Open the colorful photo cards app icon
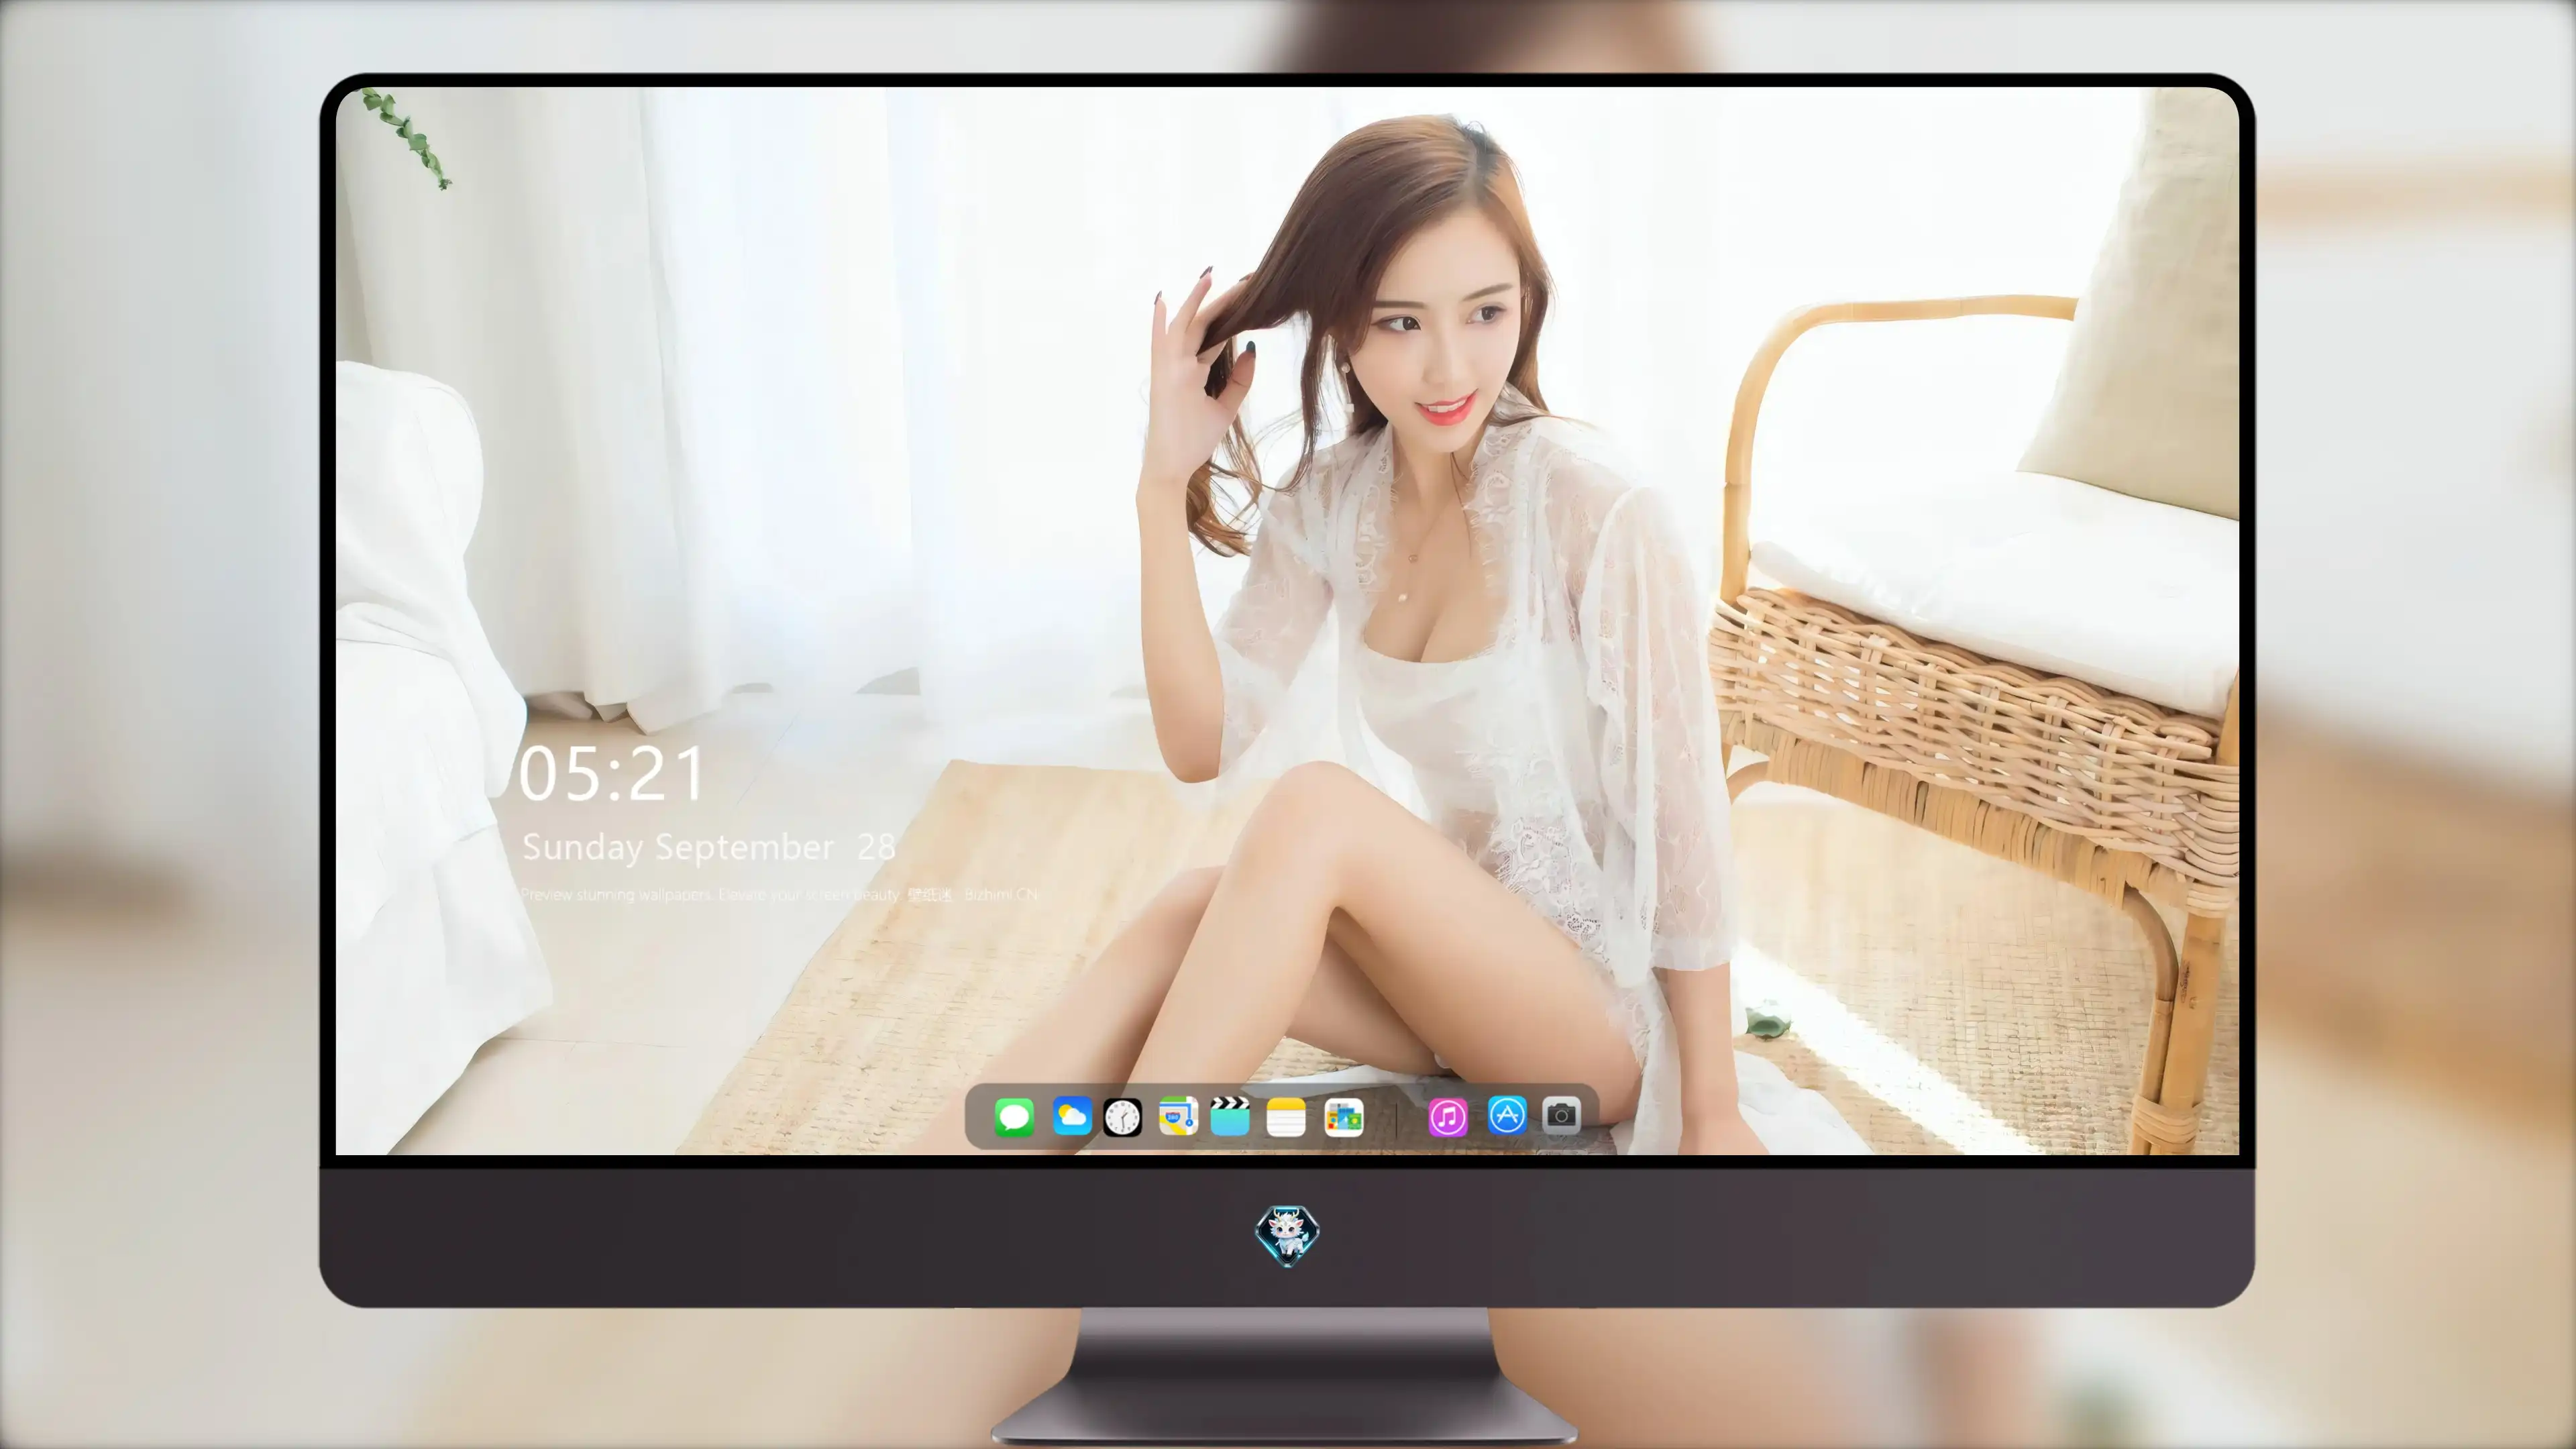 [1344, 1117]
